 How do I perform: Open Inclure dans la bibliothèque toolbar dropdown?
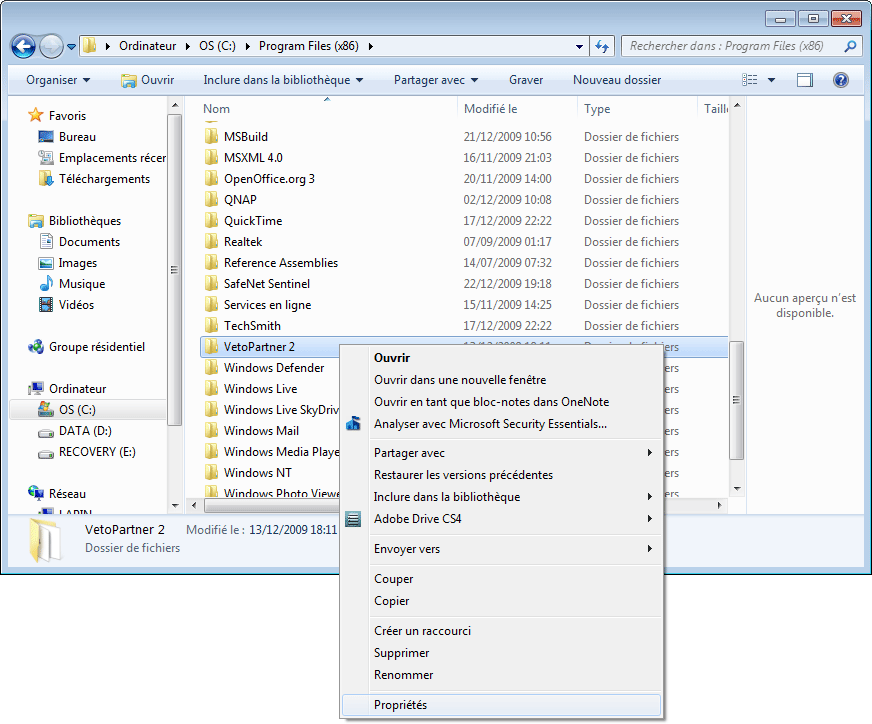[x=283, y=80]
